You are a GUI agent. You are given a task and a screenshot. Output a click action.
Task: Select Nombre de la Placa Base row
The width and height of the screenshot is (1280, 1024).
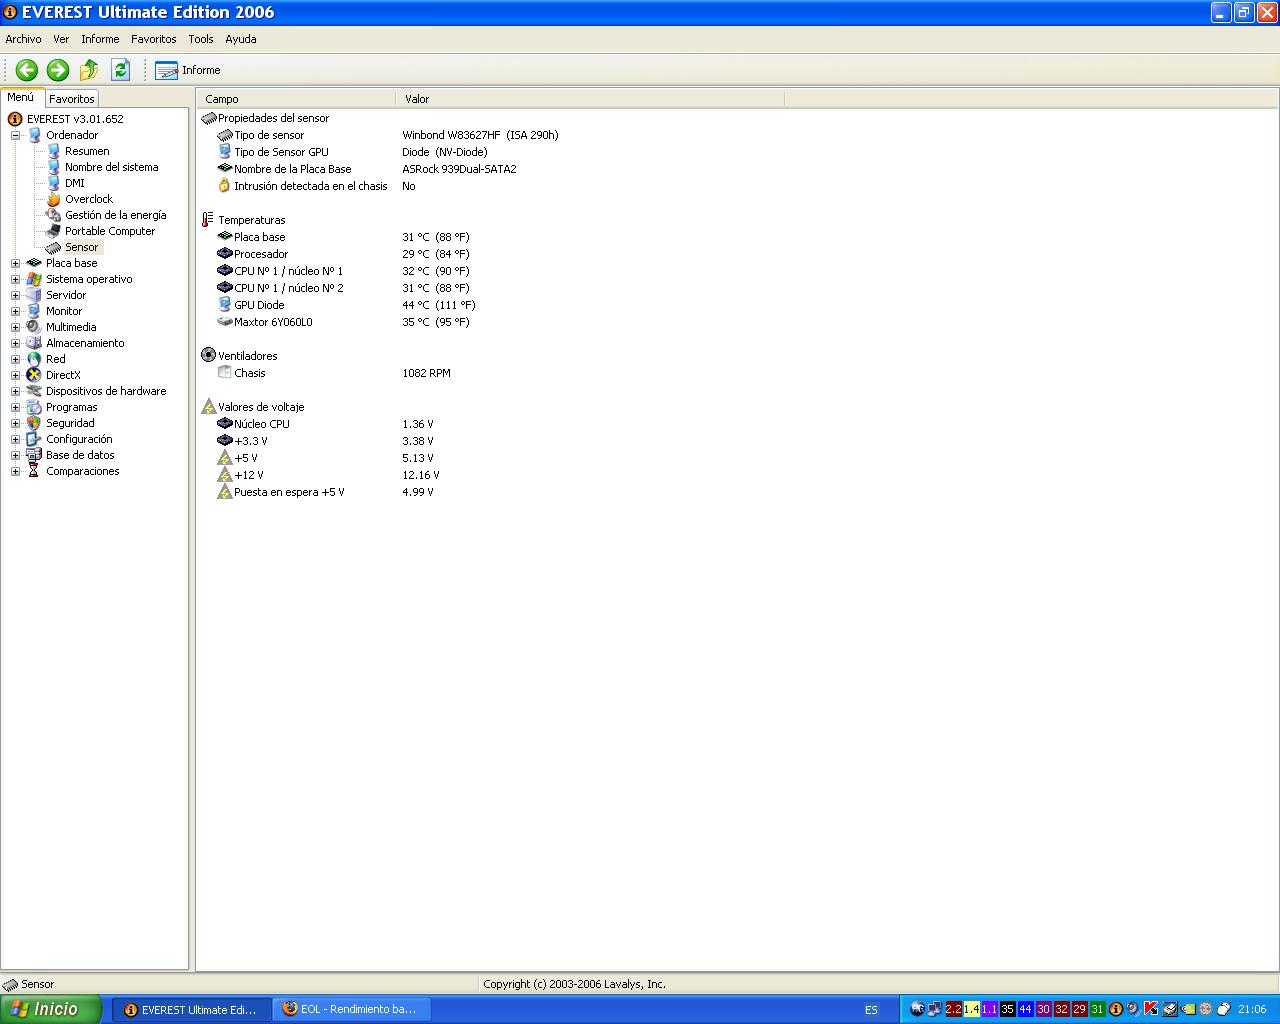point(367,169)
